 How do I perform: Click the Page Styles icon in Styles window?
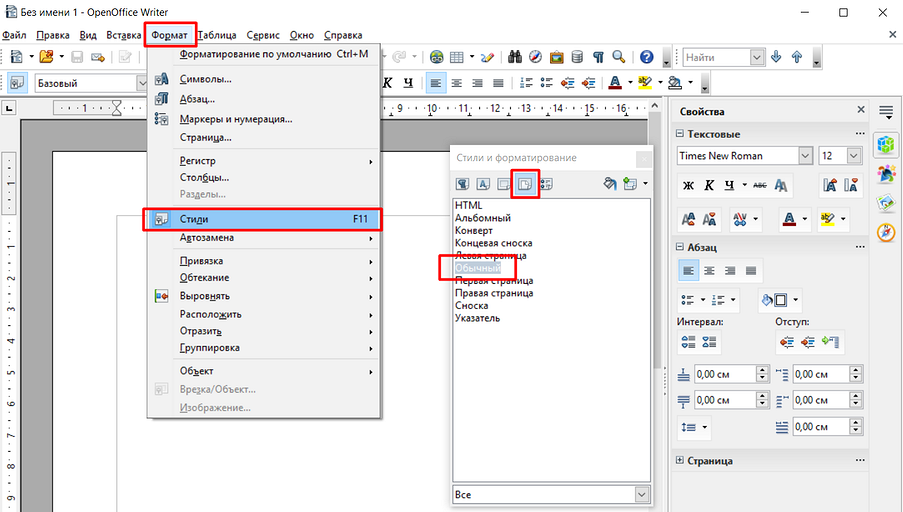click(525, 183)
